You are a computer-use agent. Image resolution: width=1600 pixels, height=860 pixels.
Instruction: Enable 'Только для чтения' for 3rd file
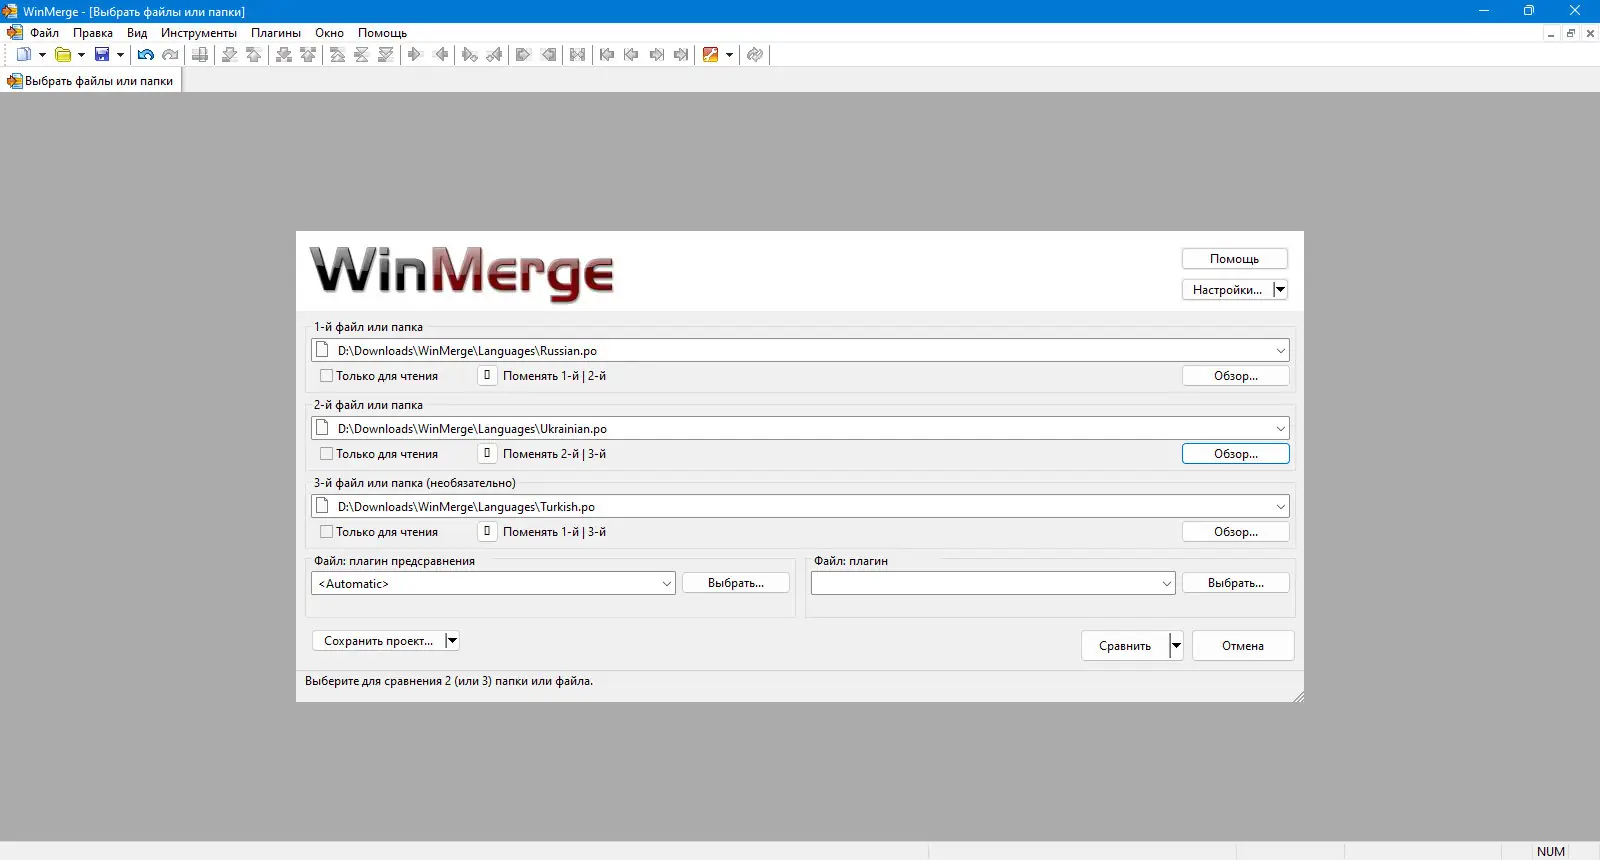tap(326, 532)
